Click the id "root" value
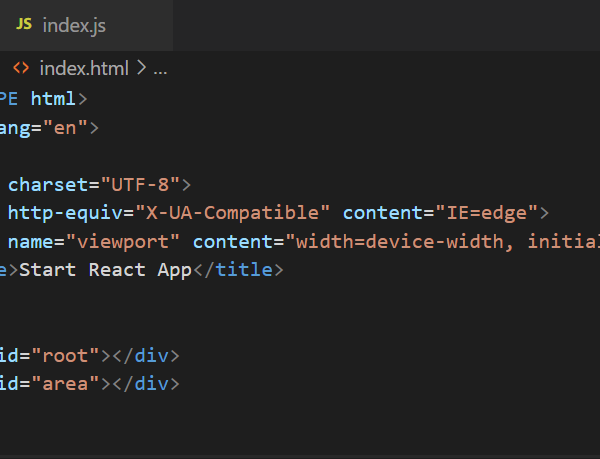The height and width of the screenshot is (459, 600). (x=67, y=355)
